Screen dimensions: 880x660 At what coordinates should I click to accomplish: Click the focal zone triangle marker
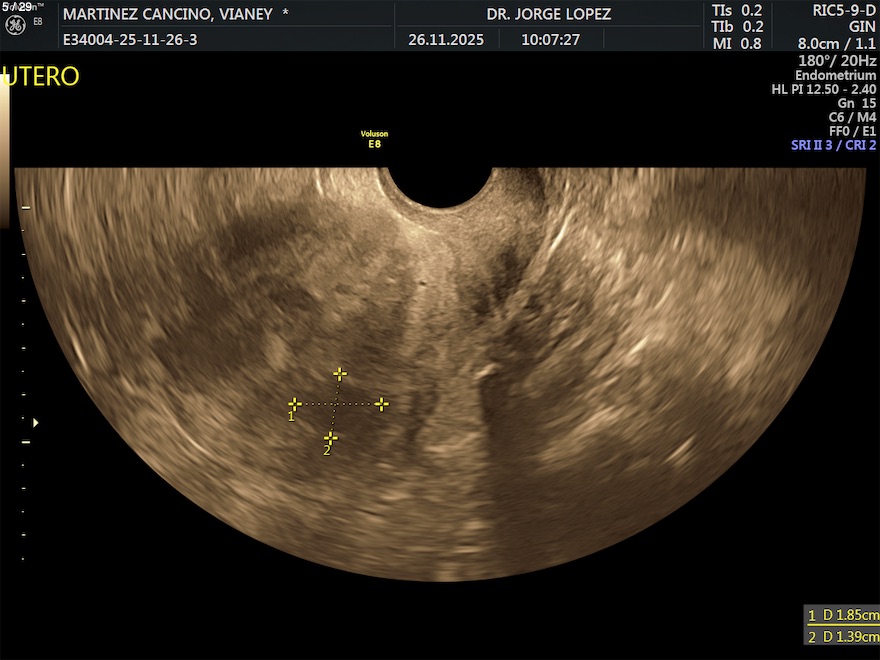click(36, 422)
